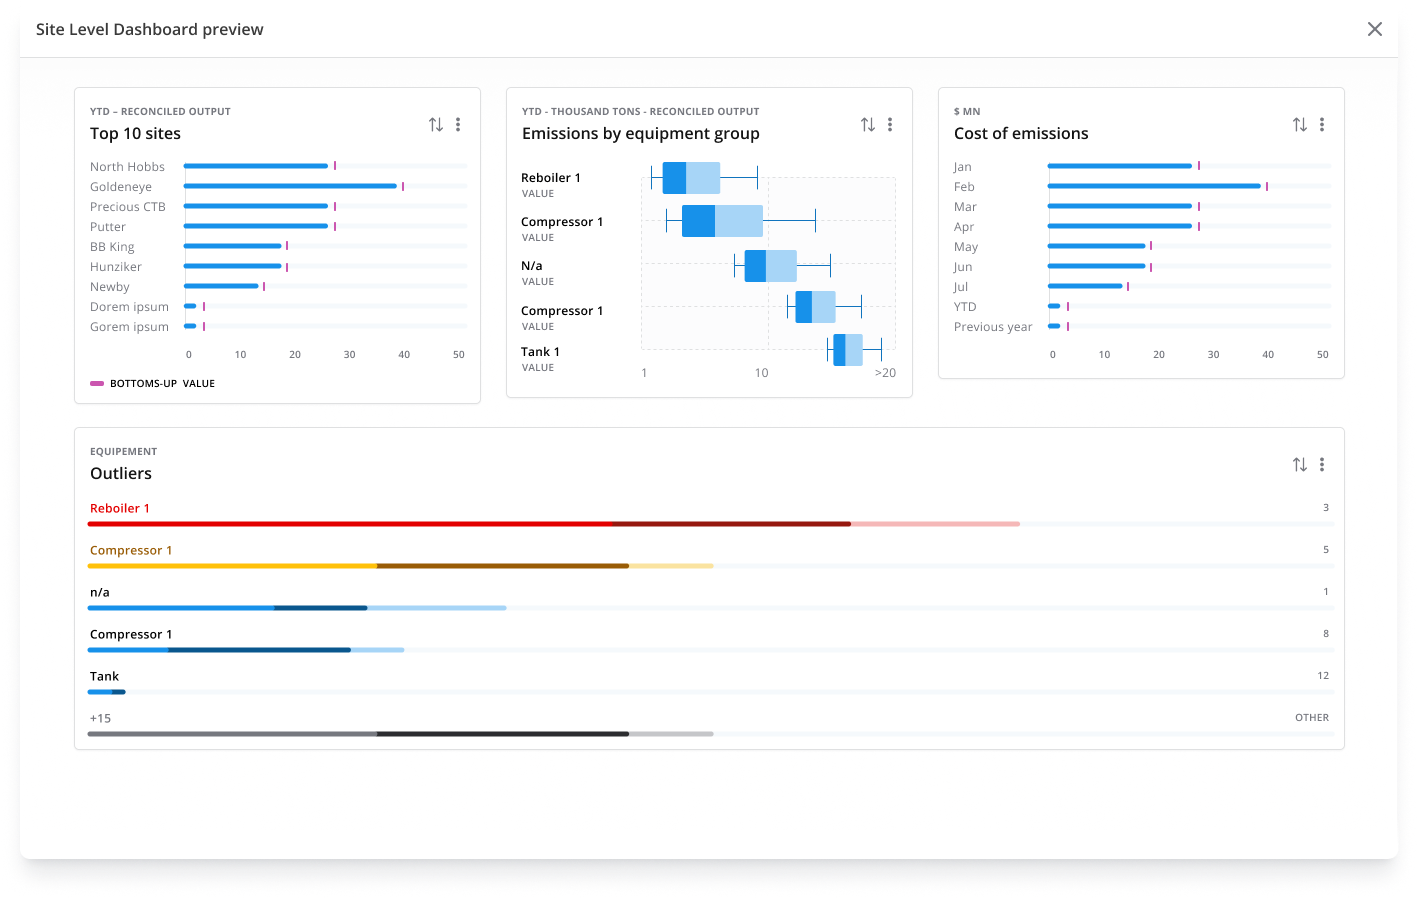Click the Tank outlier bar
The image size is (1418, 899).
105,691
